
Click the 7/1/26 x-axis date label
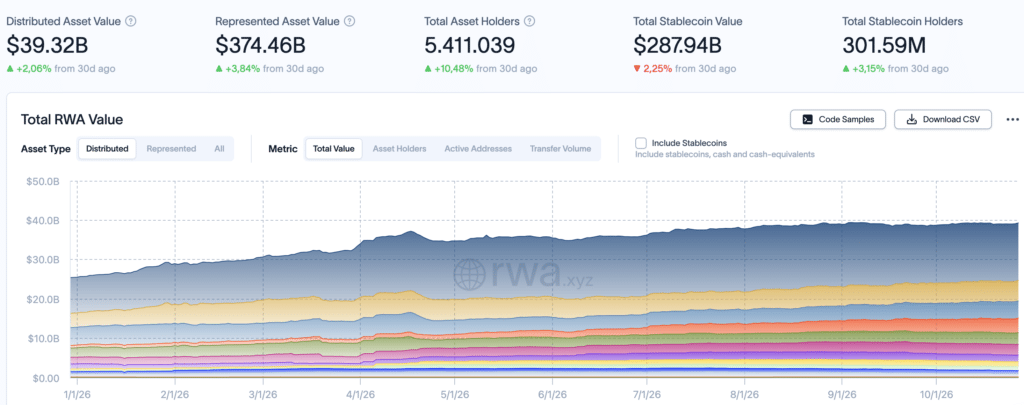(647, 395)
